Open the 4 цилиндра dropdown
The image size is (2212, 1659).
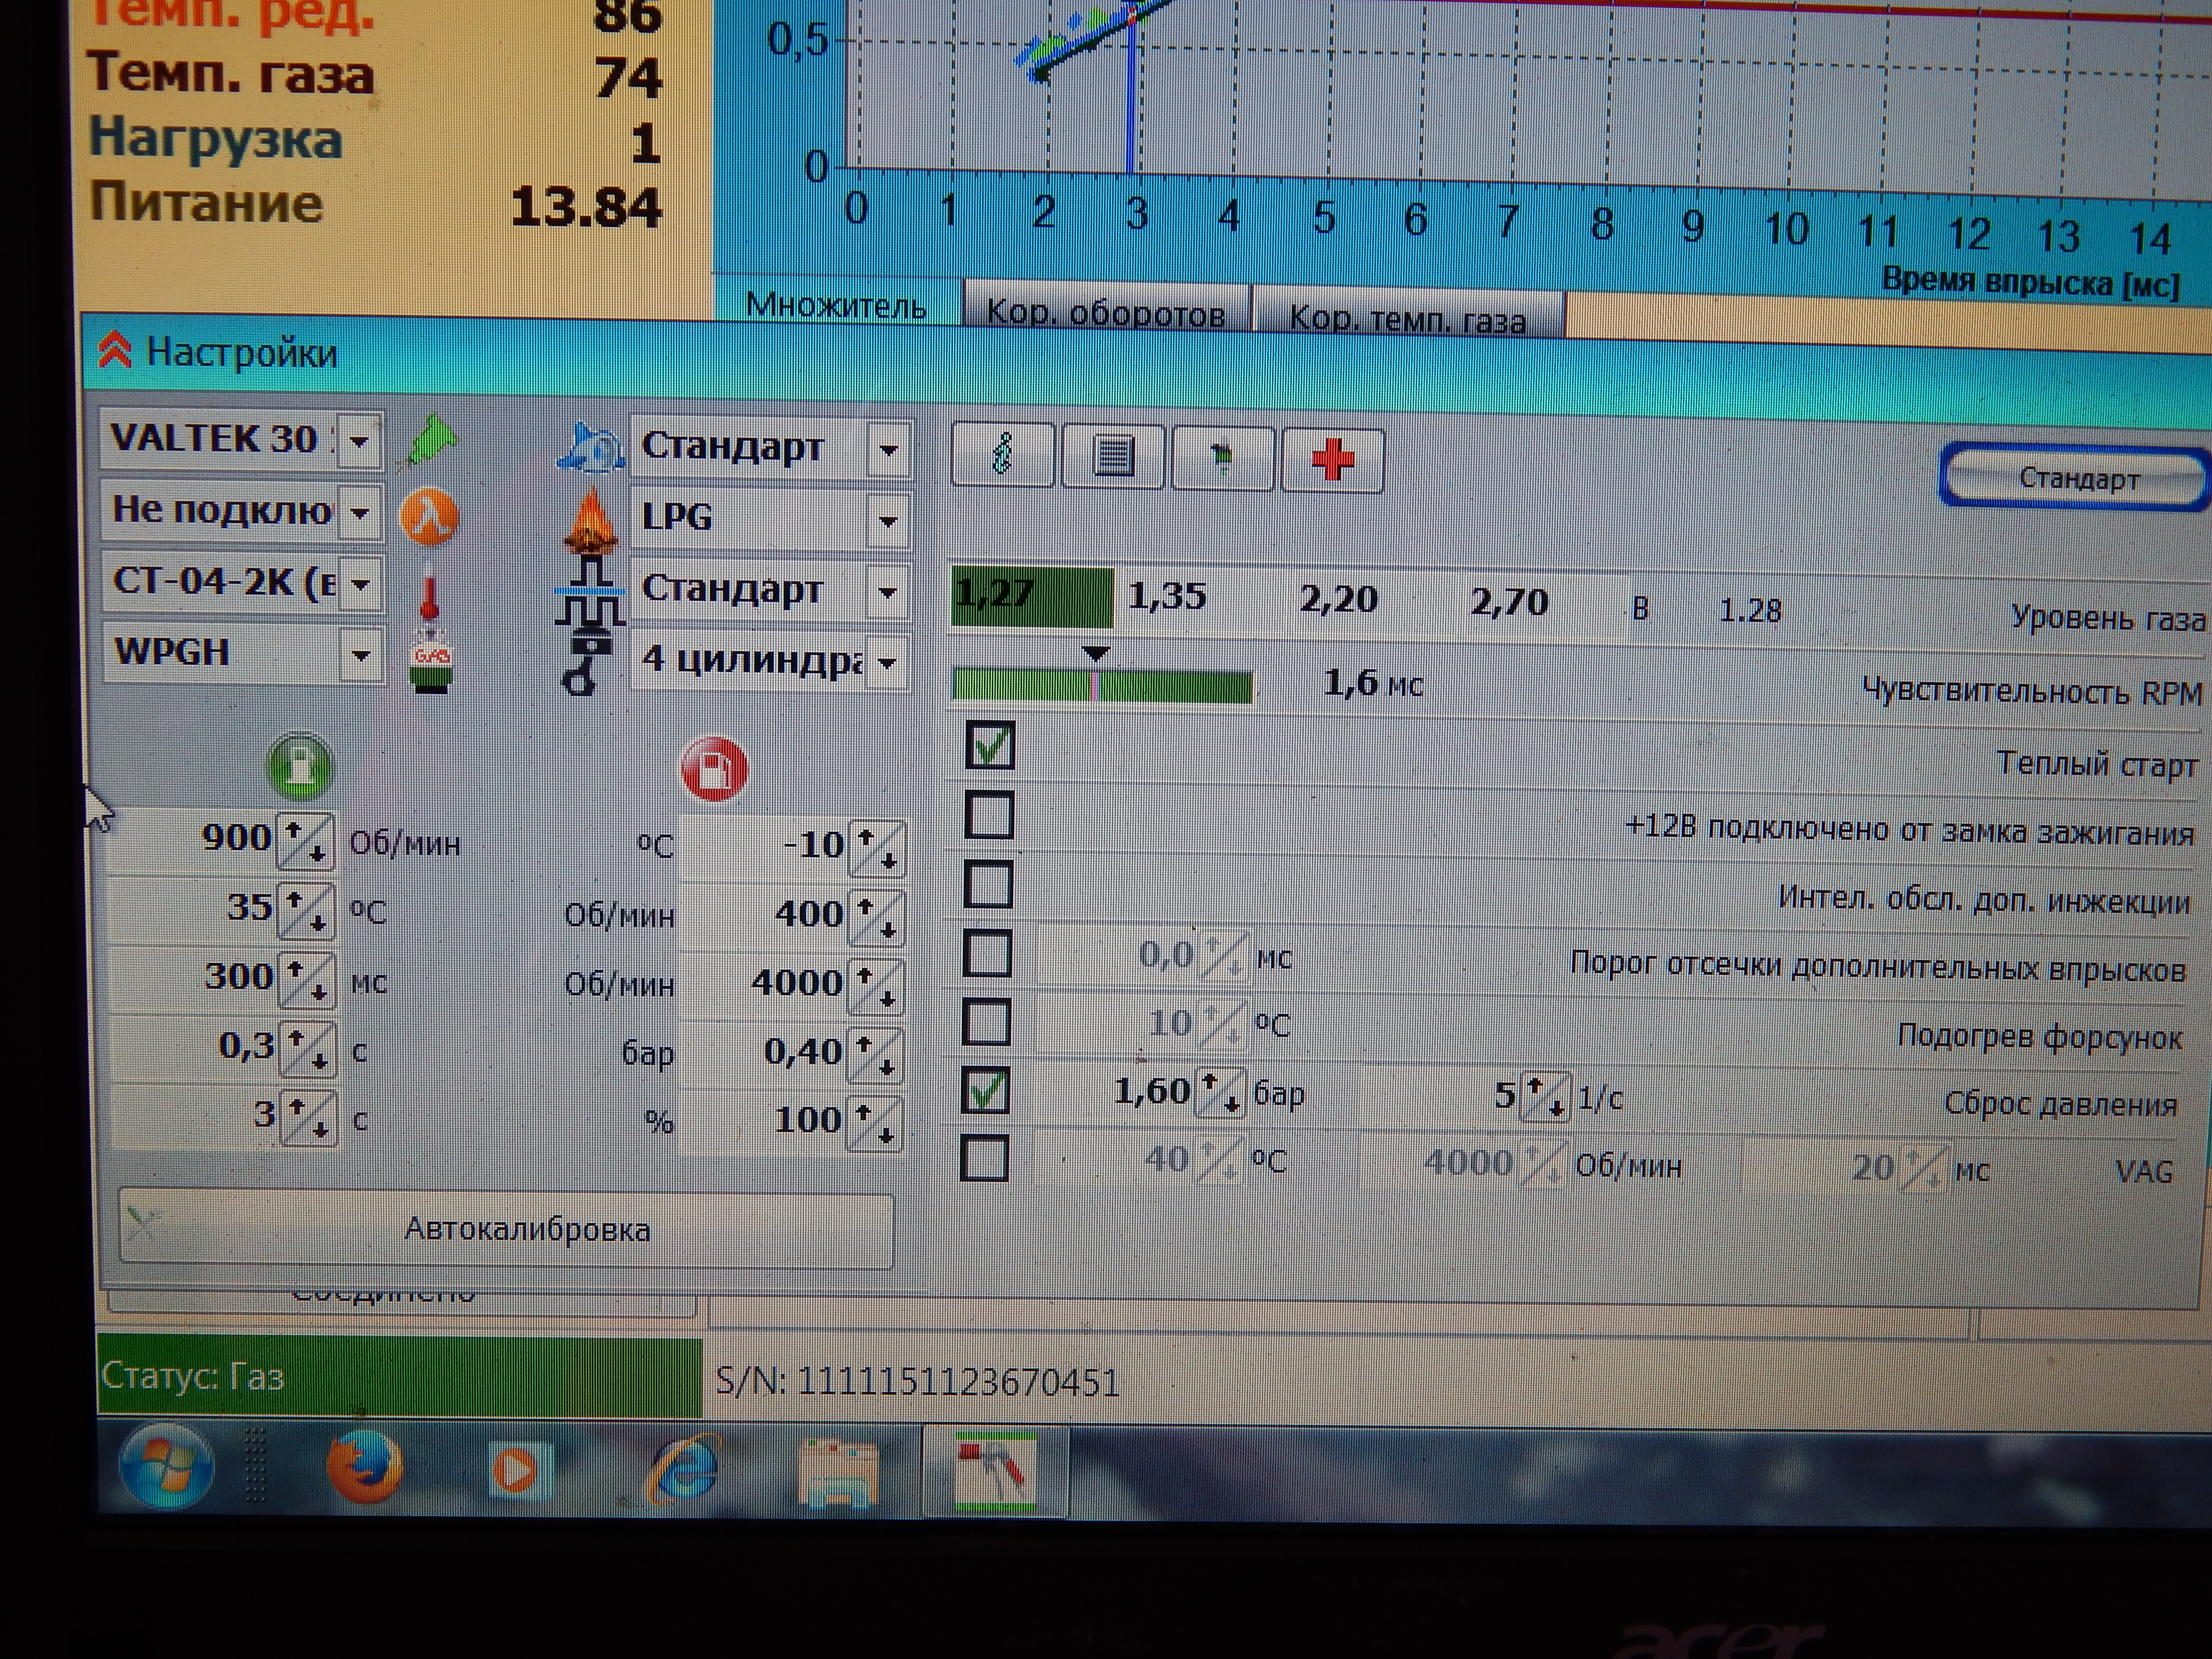pyautogui.click(x=887, y=662)
